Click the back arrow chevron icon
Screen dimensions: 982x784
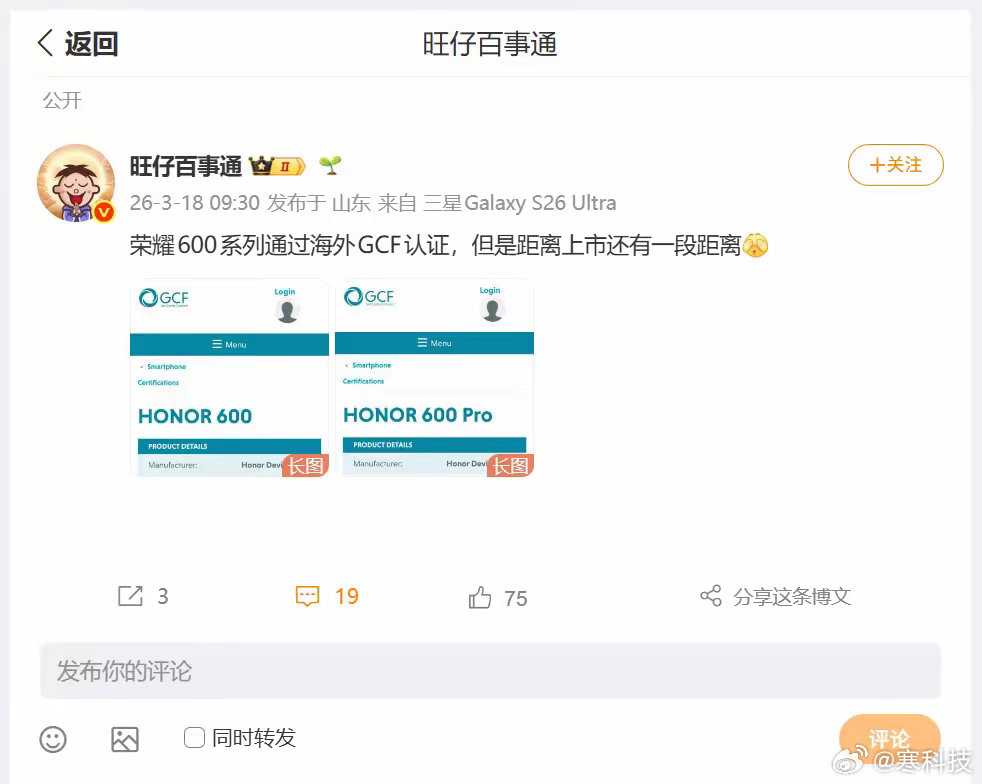(x=45, y=43)
